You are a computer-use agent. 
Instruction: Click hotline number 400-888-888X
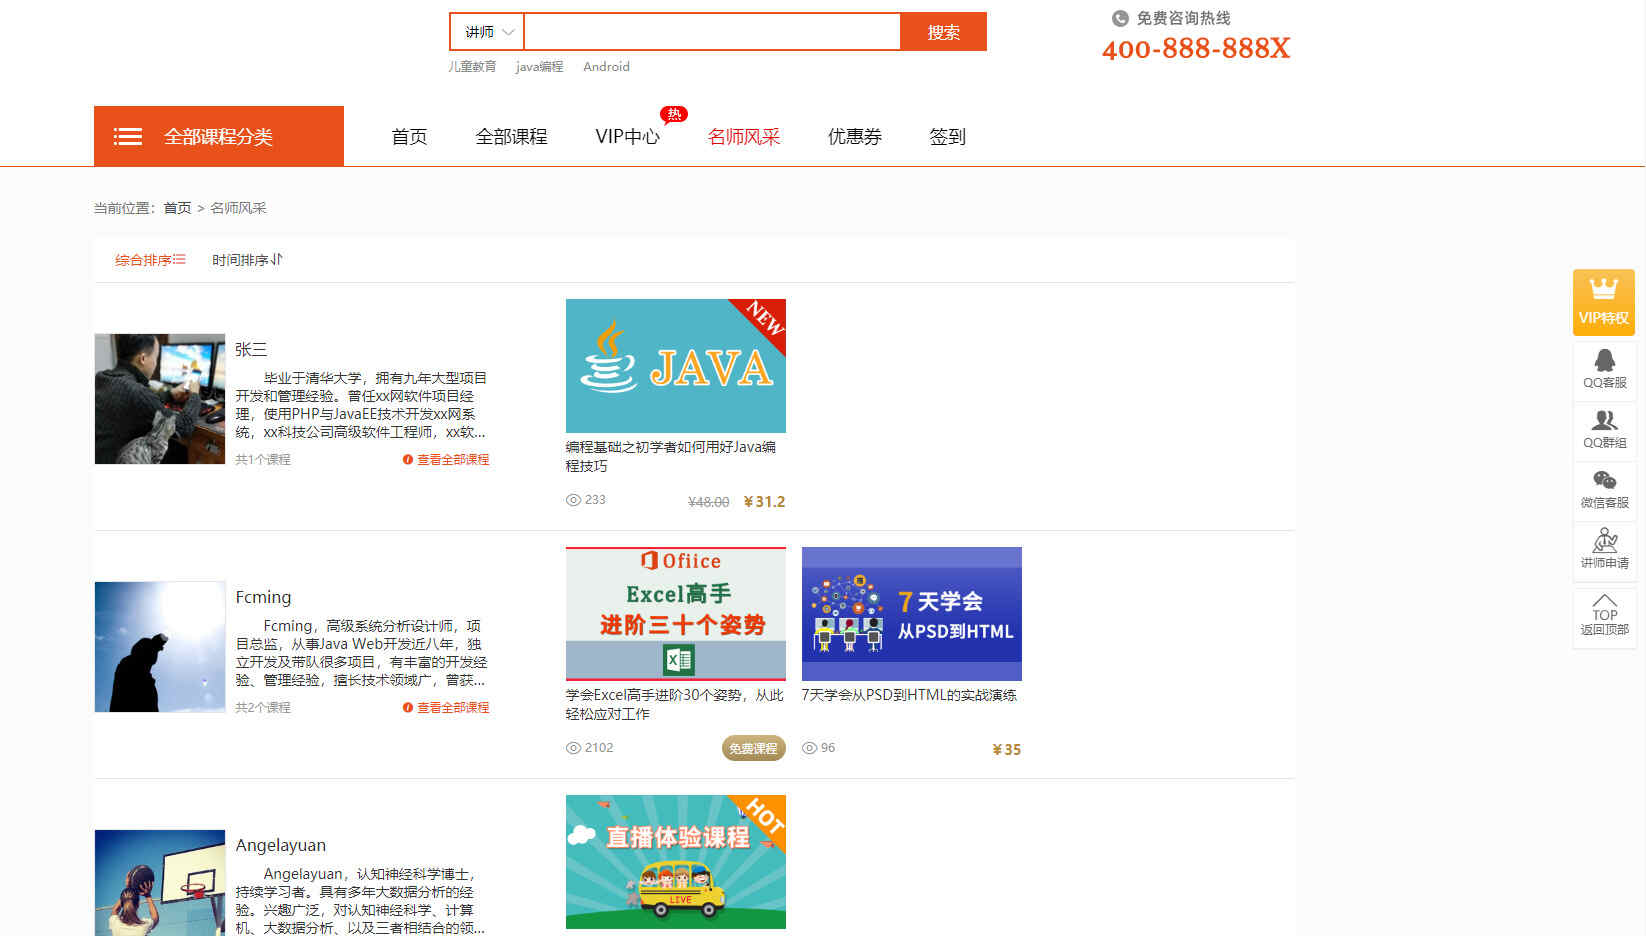(x=1196, y=48)
